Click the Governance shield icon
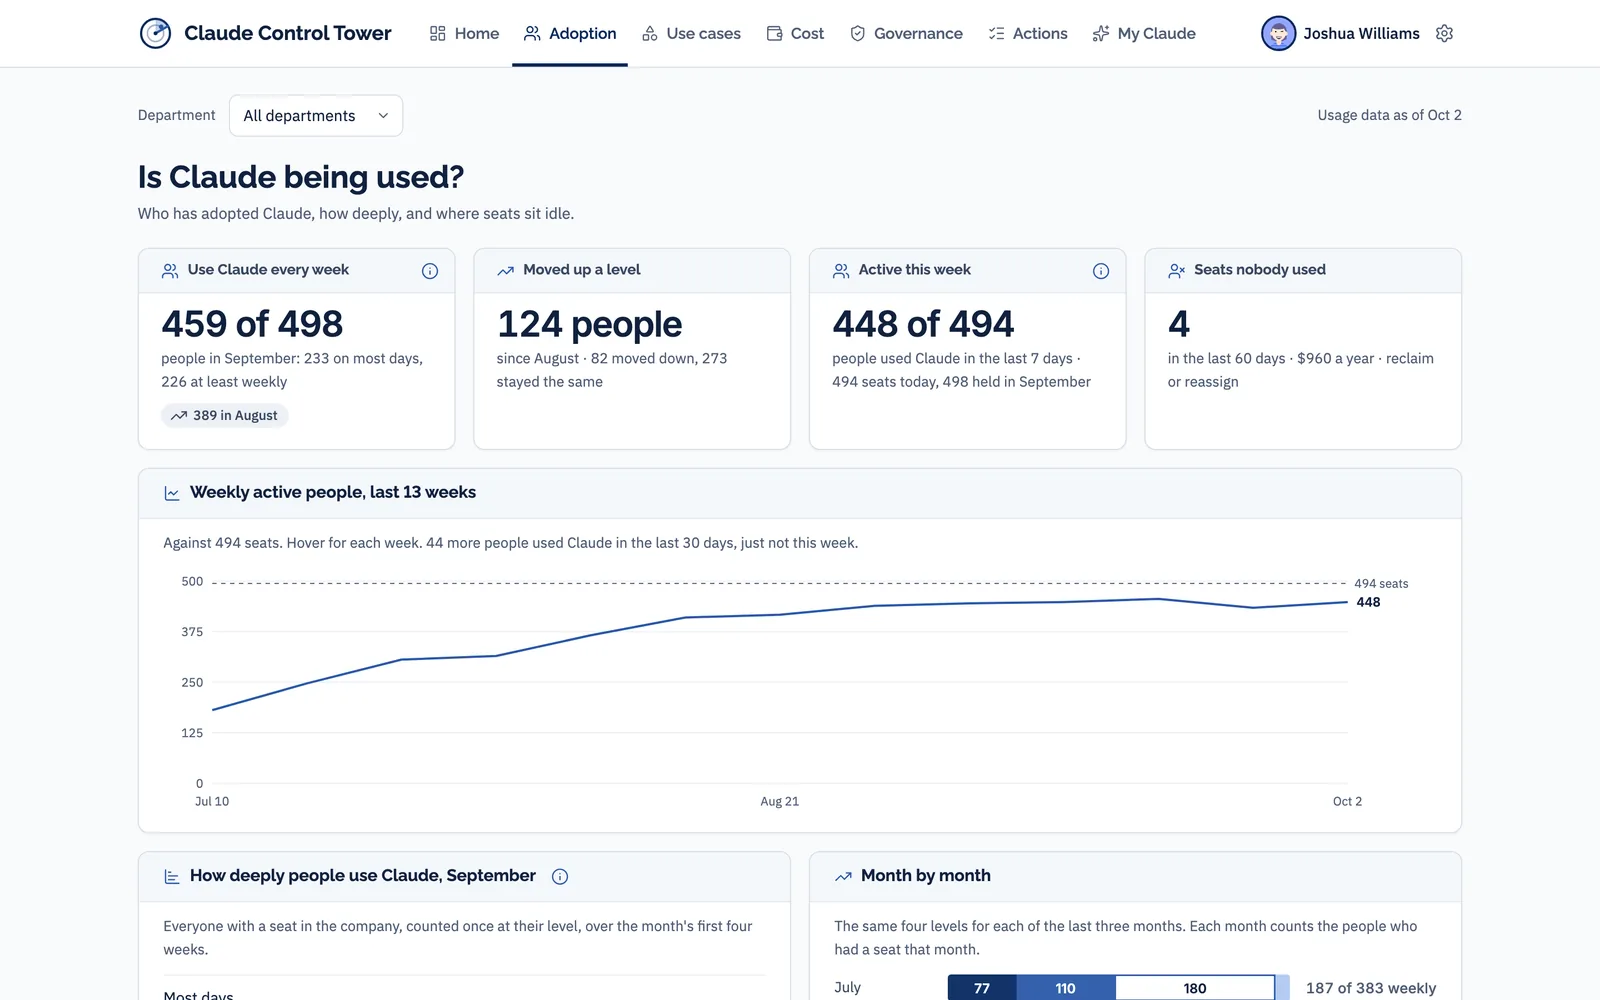 point(857,33)
